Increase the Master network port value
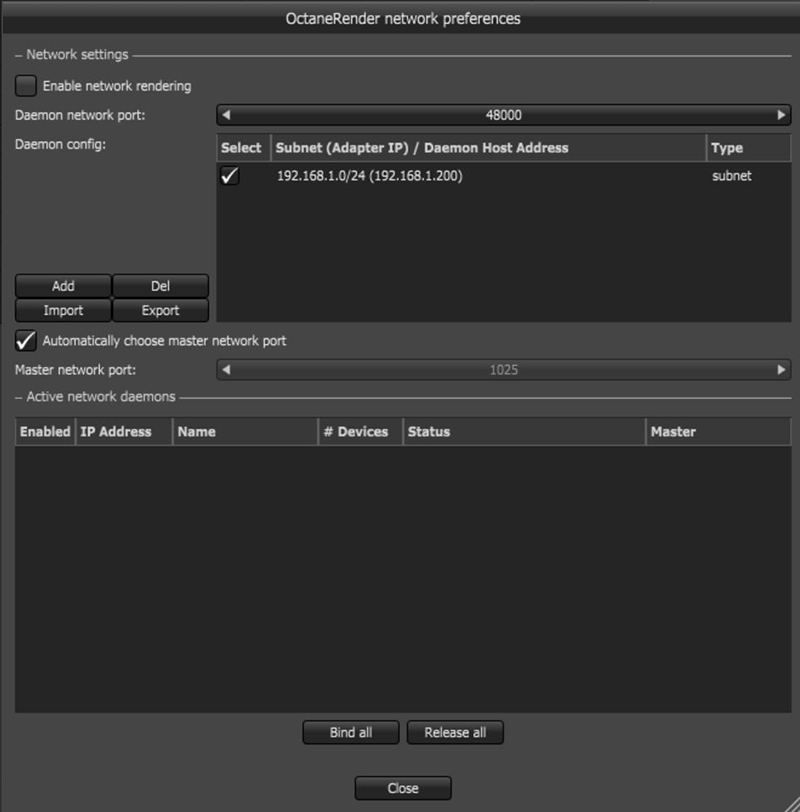This screenshot has height=812, width=800. pos(781,370)
